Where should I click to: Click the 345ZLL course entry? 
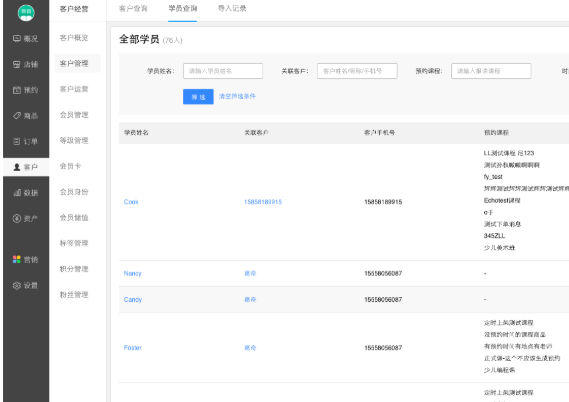[494, 236]
